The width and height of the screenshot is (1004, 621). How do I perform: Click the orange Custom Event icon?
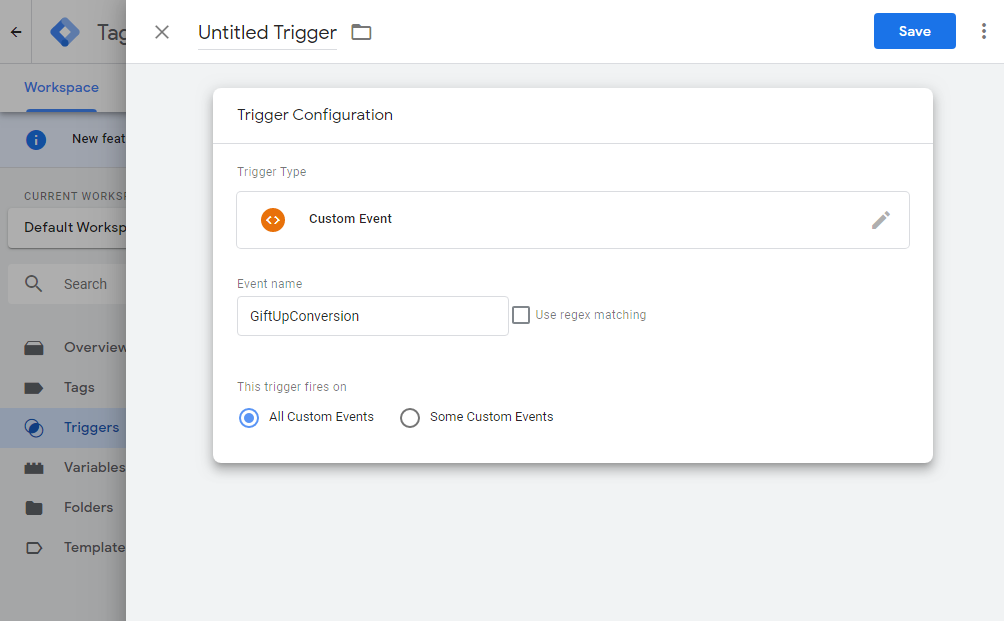coord(273,220)
